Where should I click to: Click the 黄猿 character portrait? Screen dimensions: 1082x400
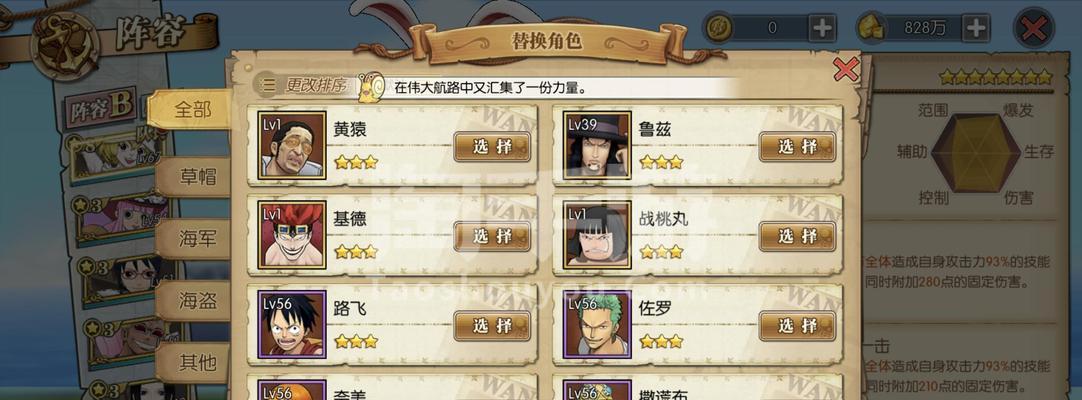(292, 146)
